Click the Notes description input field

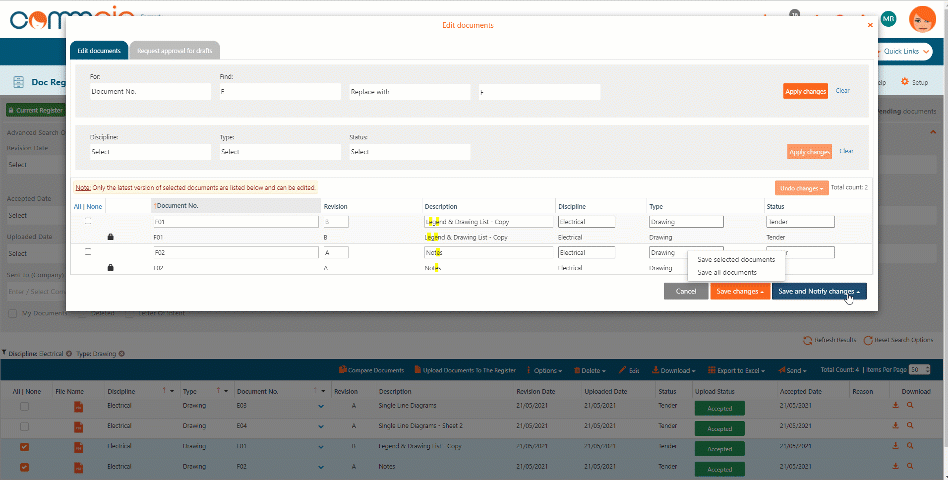(489, 252)
